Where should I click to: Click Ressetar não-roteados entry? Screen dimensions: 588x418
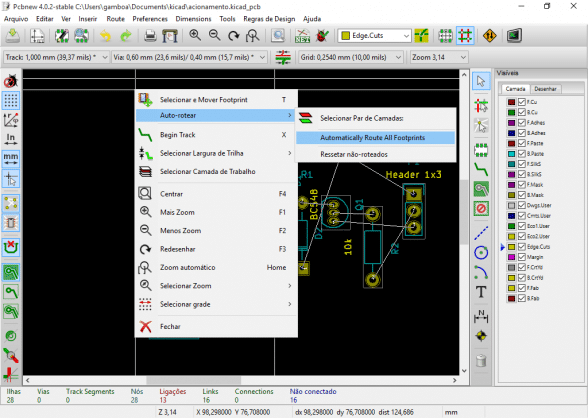click(375, 154)
